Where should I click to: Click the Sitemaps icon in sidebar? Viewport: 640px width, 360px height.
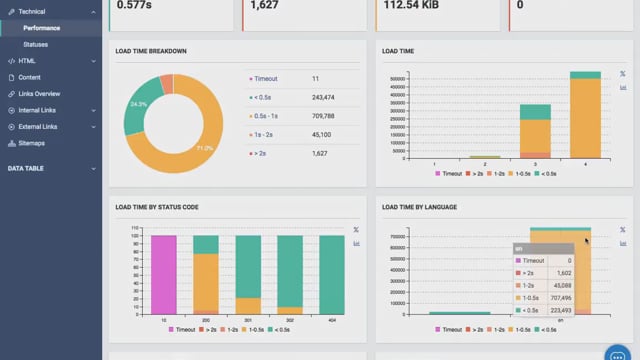point(11,143)
